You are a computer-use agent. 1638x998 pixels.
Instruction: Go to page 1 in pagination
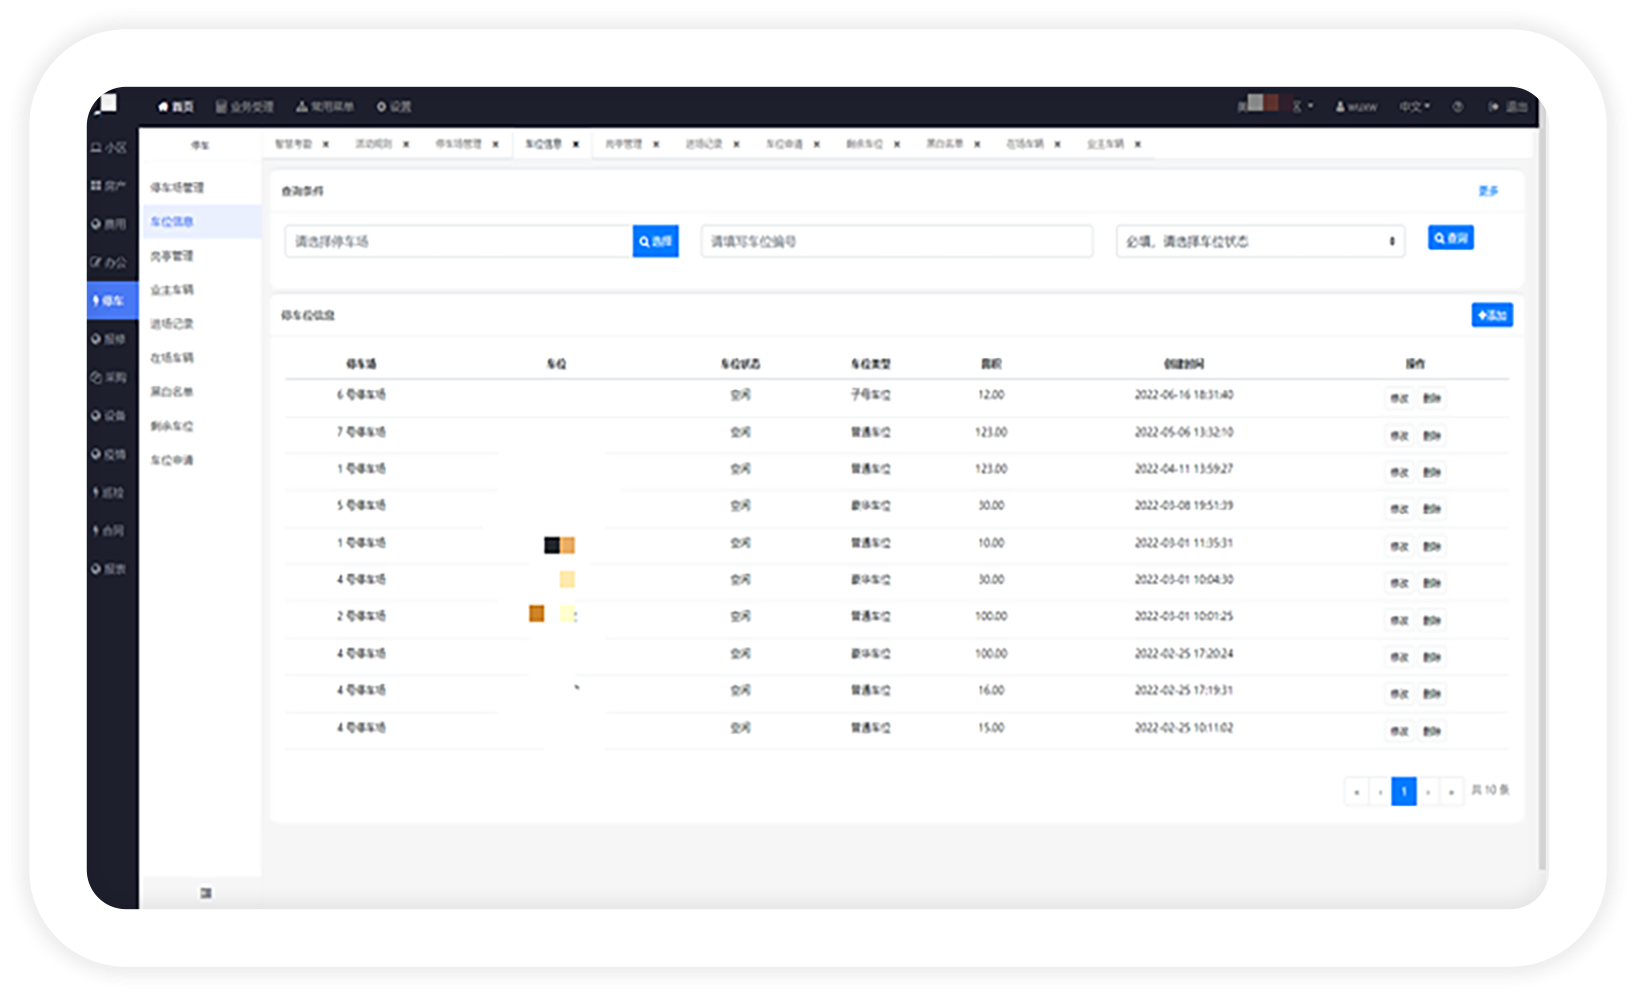[x=1403, y=792]
